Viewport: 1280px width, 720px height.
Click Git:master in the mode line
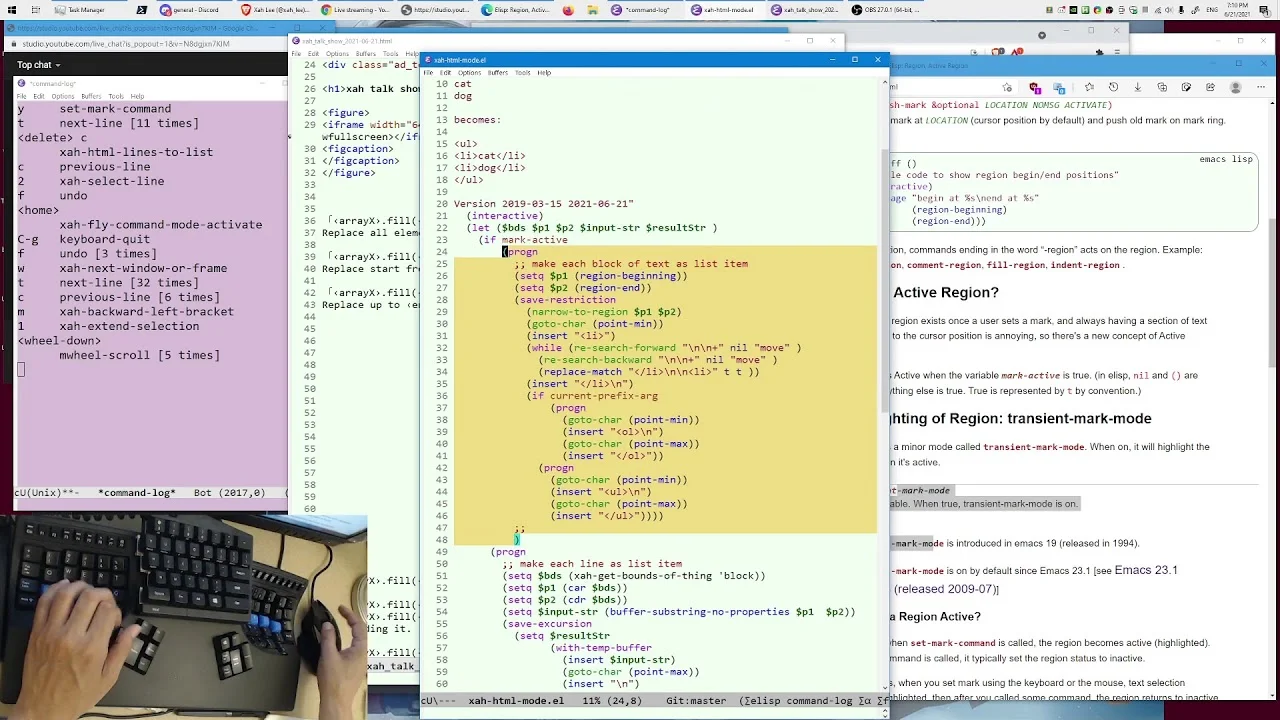click(696, 701)
